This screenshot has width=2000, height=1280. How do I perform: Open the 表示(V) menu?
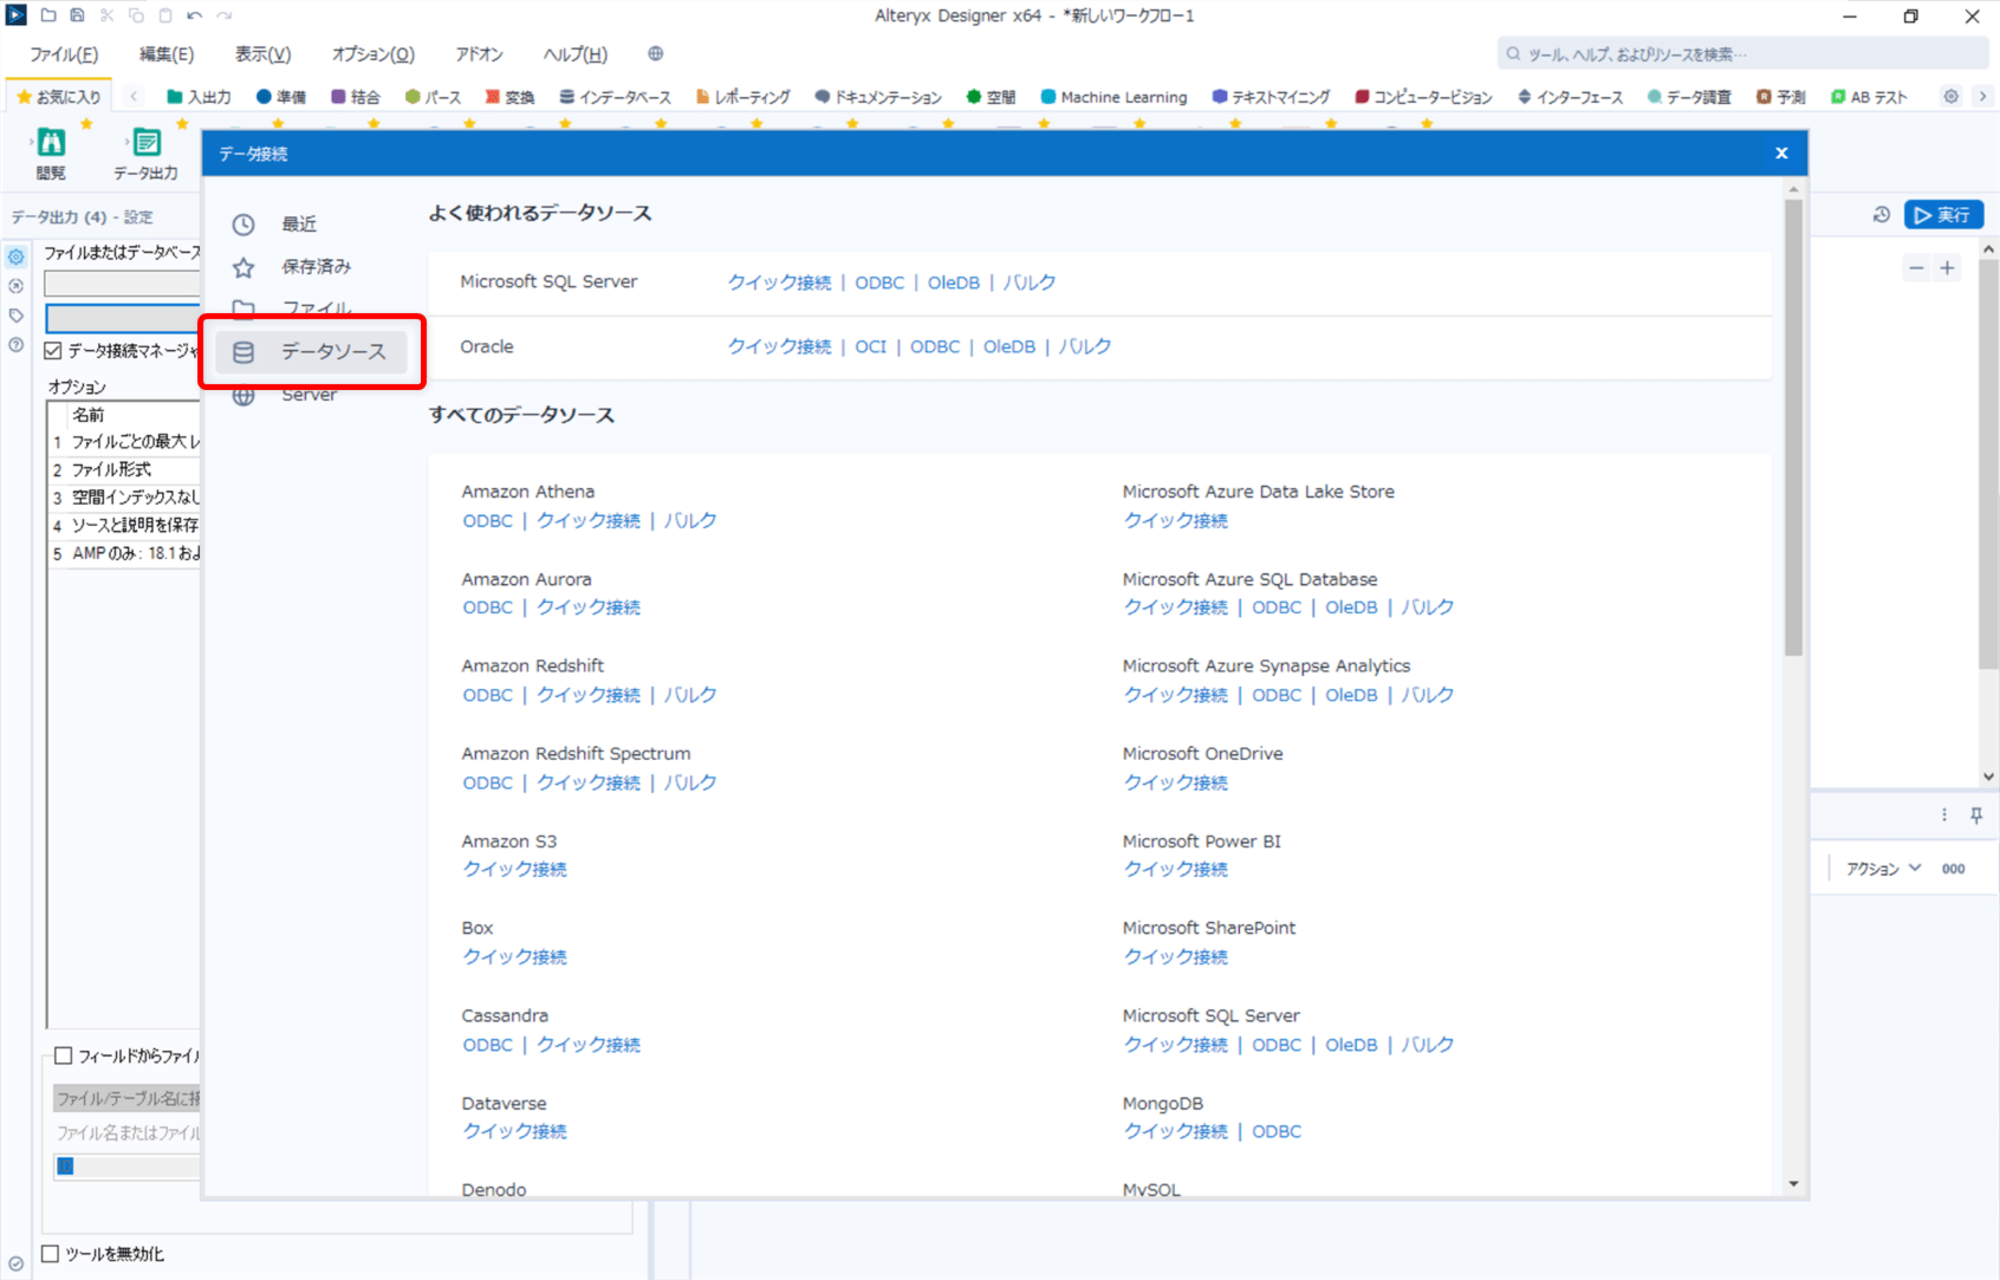(263, 54)
